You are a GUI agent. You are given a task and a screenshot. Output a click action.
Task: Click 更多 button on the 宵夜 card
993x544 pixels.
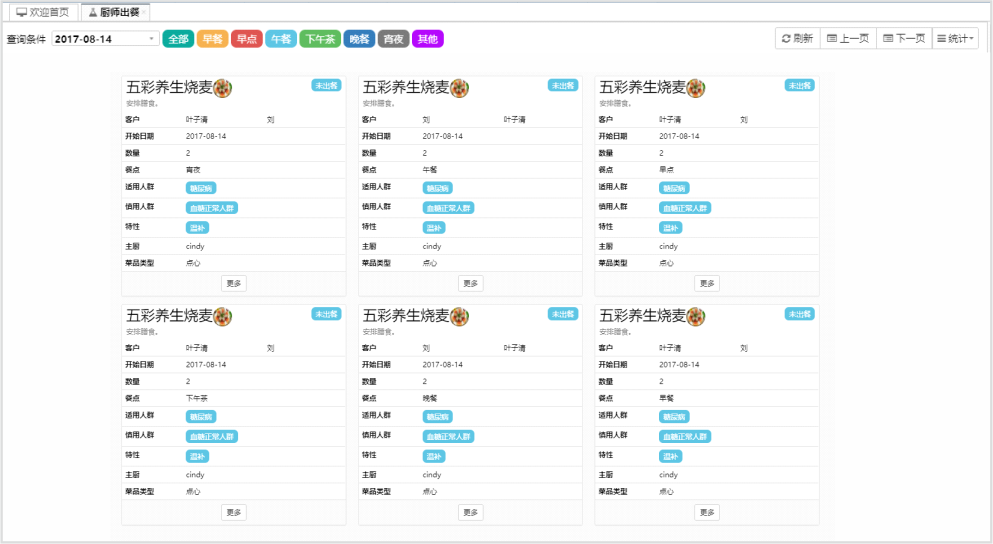pyautogui.click(x=234, y=283)
